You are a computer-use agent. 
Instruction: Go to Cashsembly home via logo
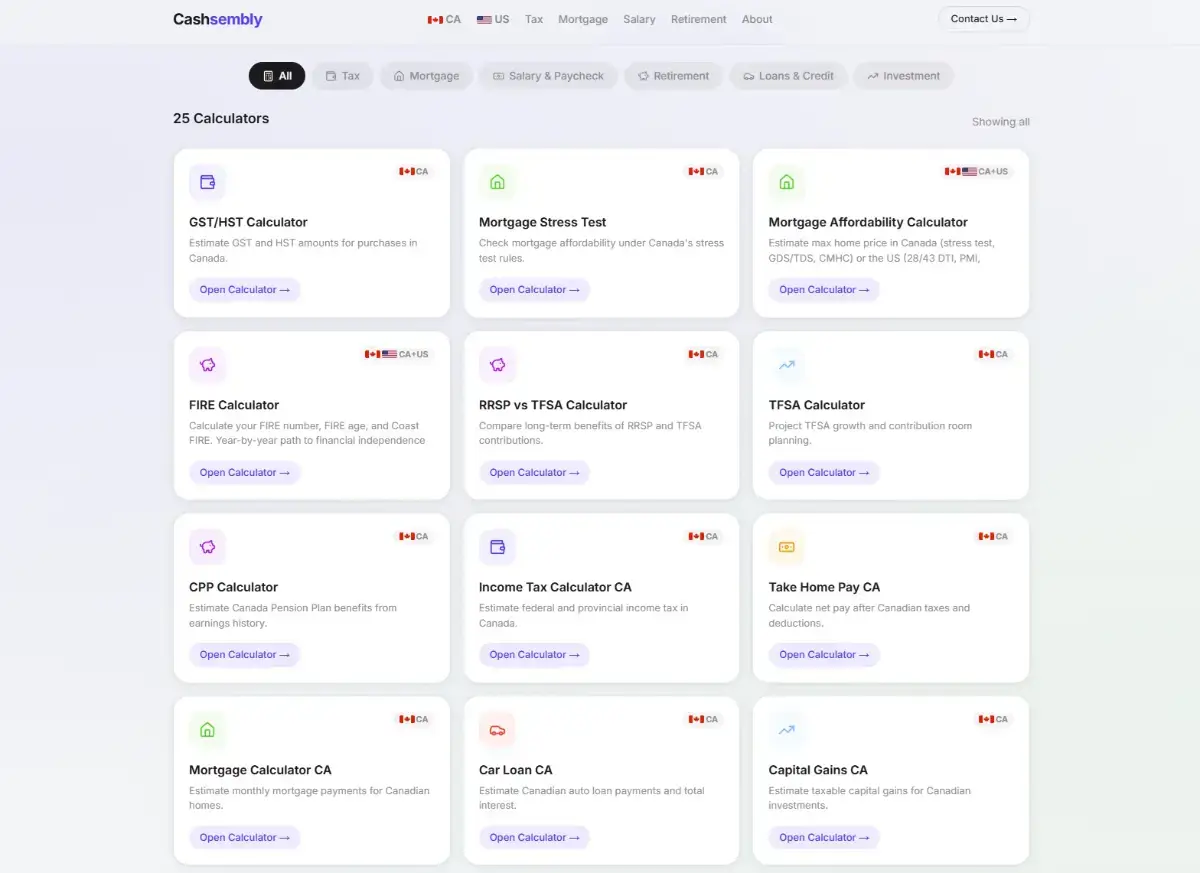pyautogui.click(x=218, y=19)
